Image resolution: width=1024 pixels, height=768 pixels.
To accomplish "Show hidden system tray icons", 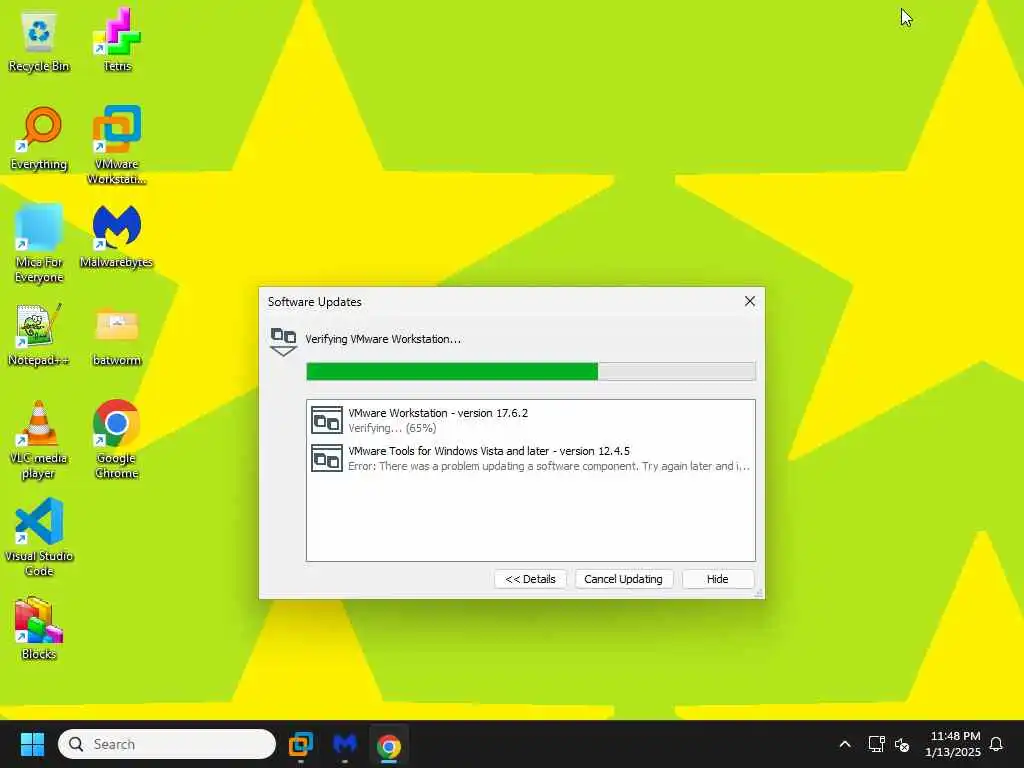I will pos(844,744).
